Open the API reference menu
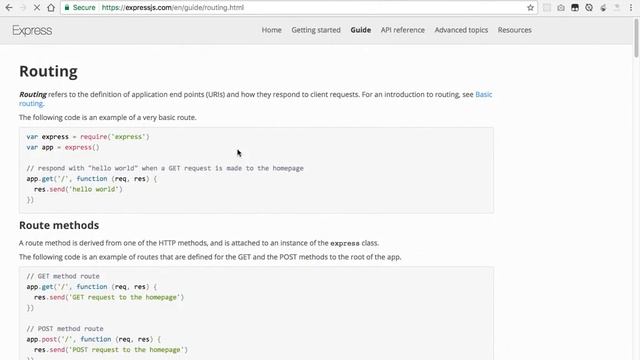Image resolution: width=640 pixels, height=360 pixels. click(x=403, y=30)
